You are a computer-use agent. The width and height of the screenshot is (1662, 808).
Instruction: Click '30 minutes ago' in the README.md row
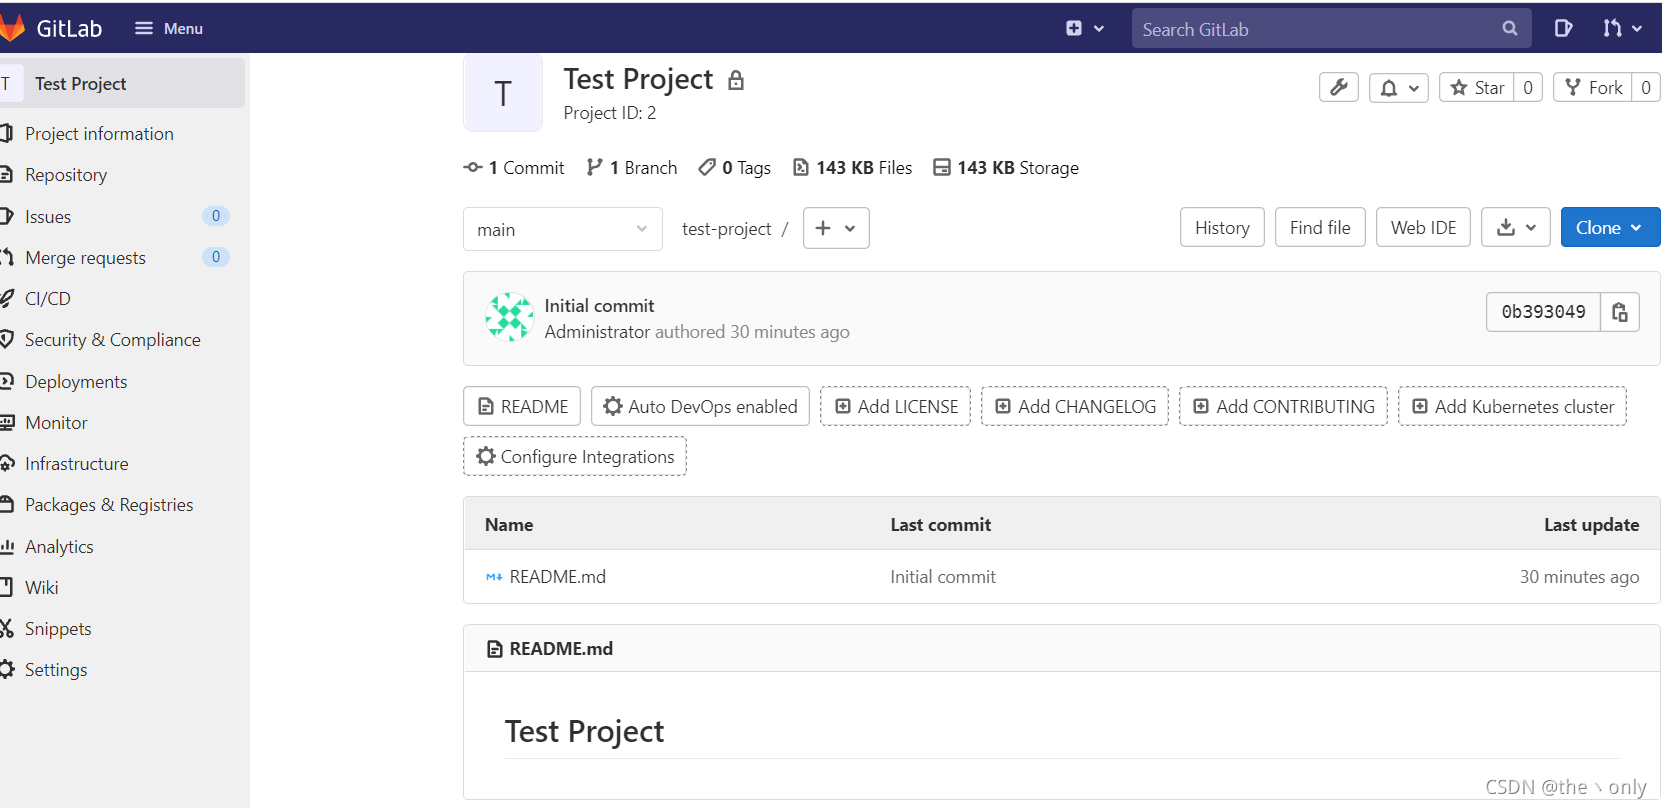[x=1579, y=577]
